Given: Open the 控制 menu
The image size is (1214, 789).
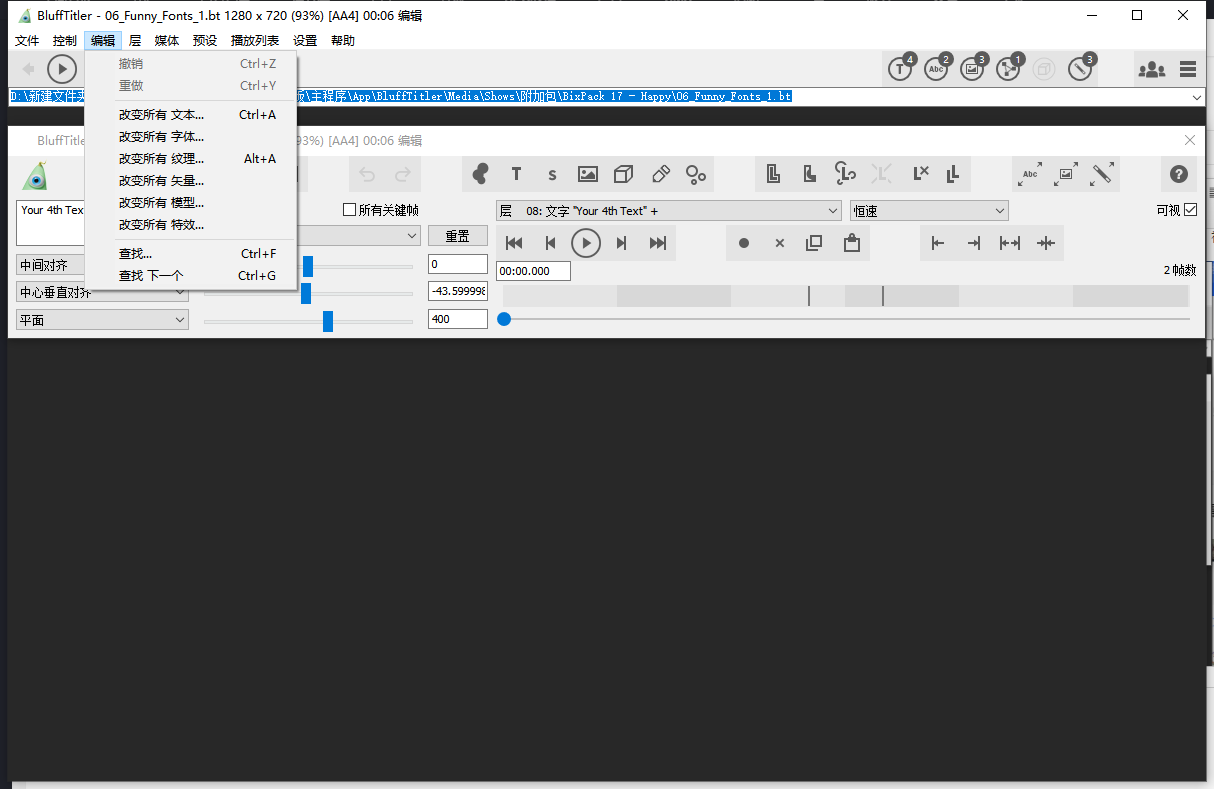Looking at the screenshot, I should pyautogui.click(x=65, y=41).
